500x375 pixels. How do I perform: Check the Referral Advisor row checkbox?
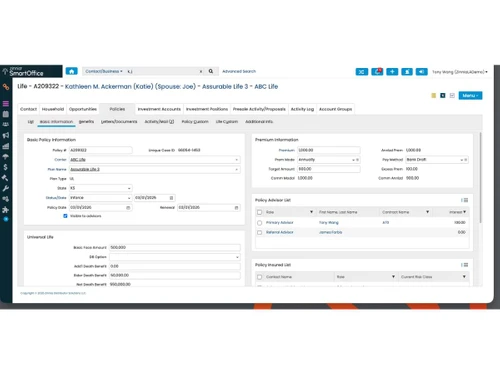click(260, 232)
